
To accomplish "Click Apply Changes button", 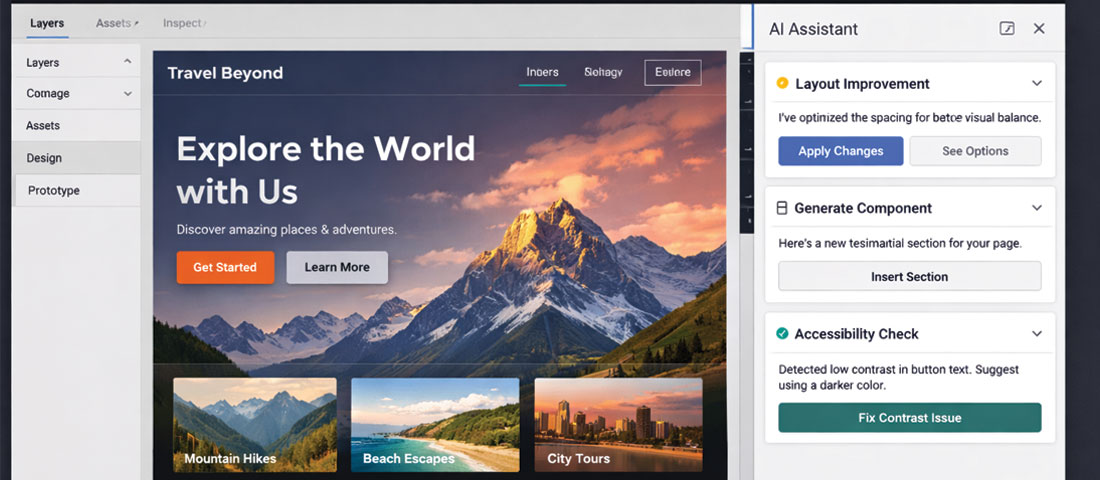I will (x=840, y=151).
